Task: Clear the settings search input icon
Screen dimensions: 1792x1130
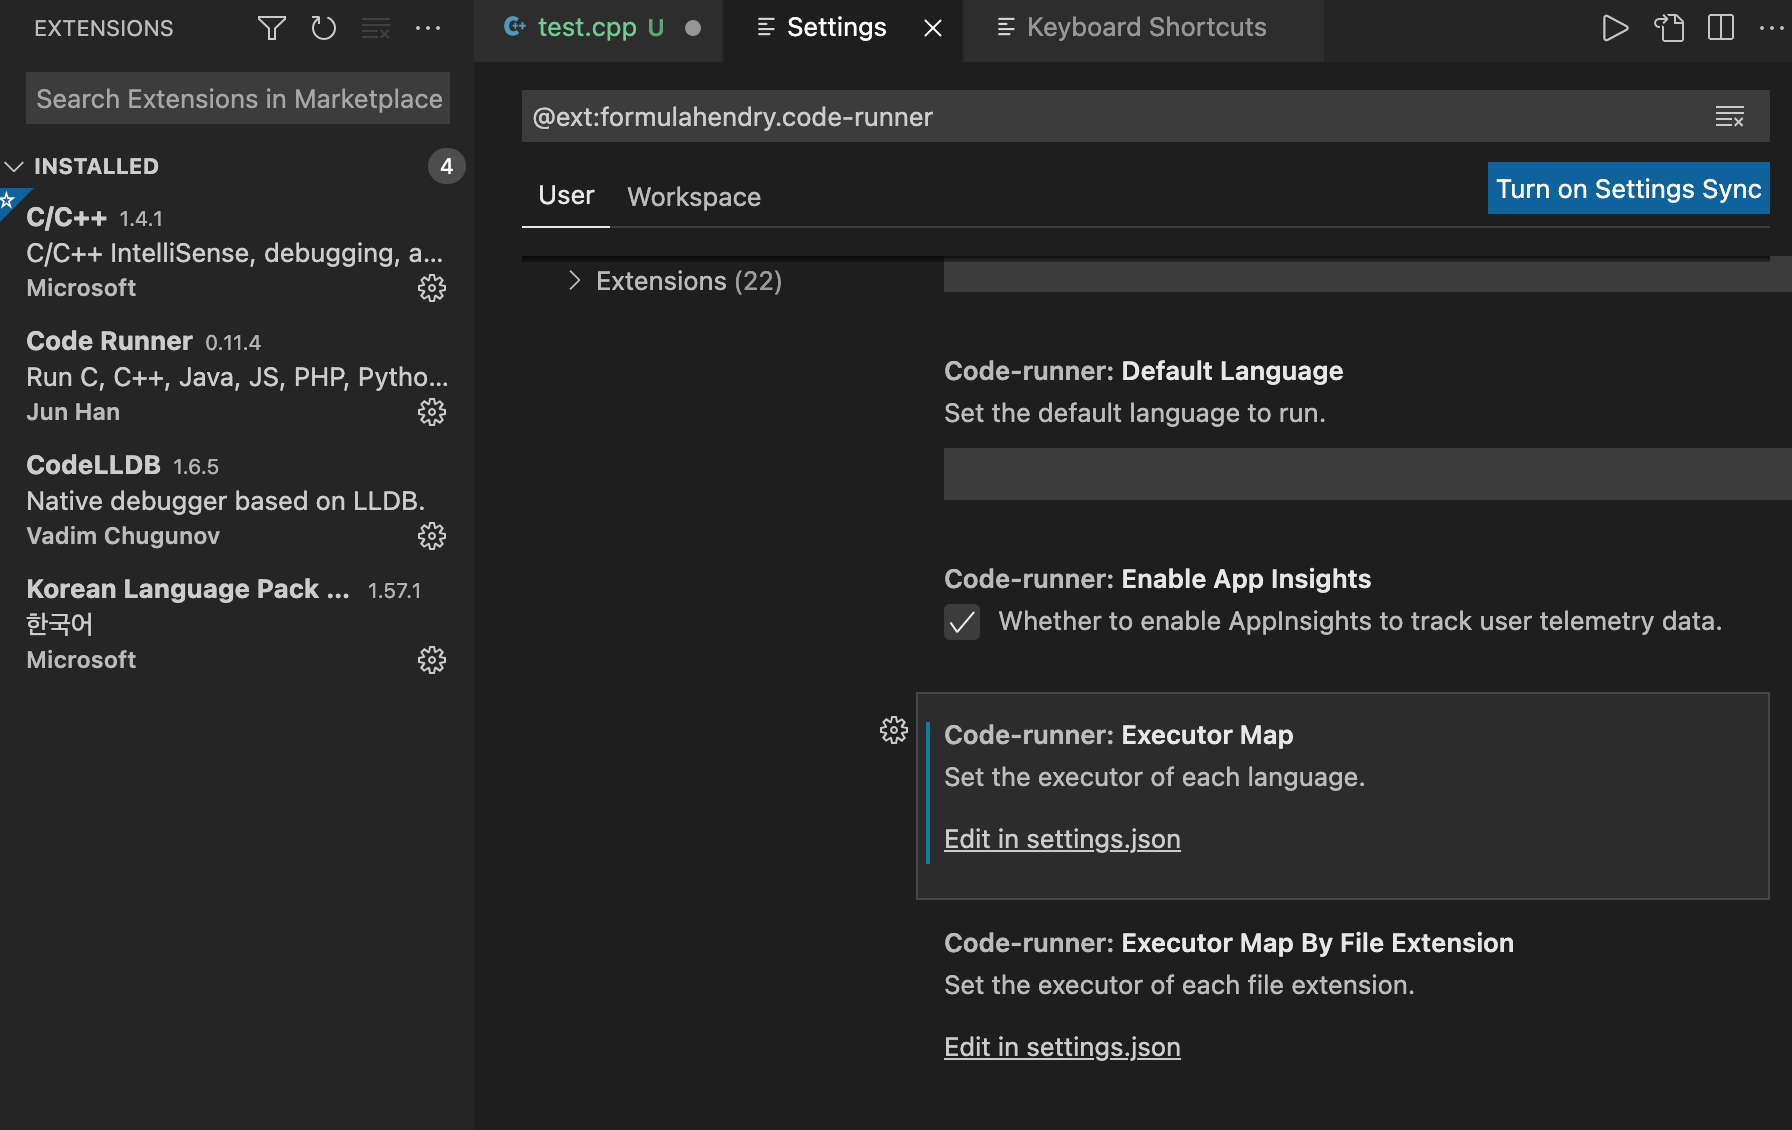Action: [1730, 117]
